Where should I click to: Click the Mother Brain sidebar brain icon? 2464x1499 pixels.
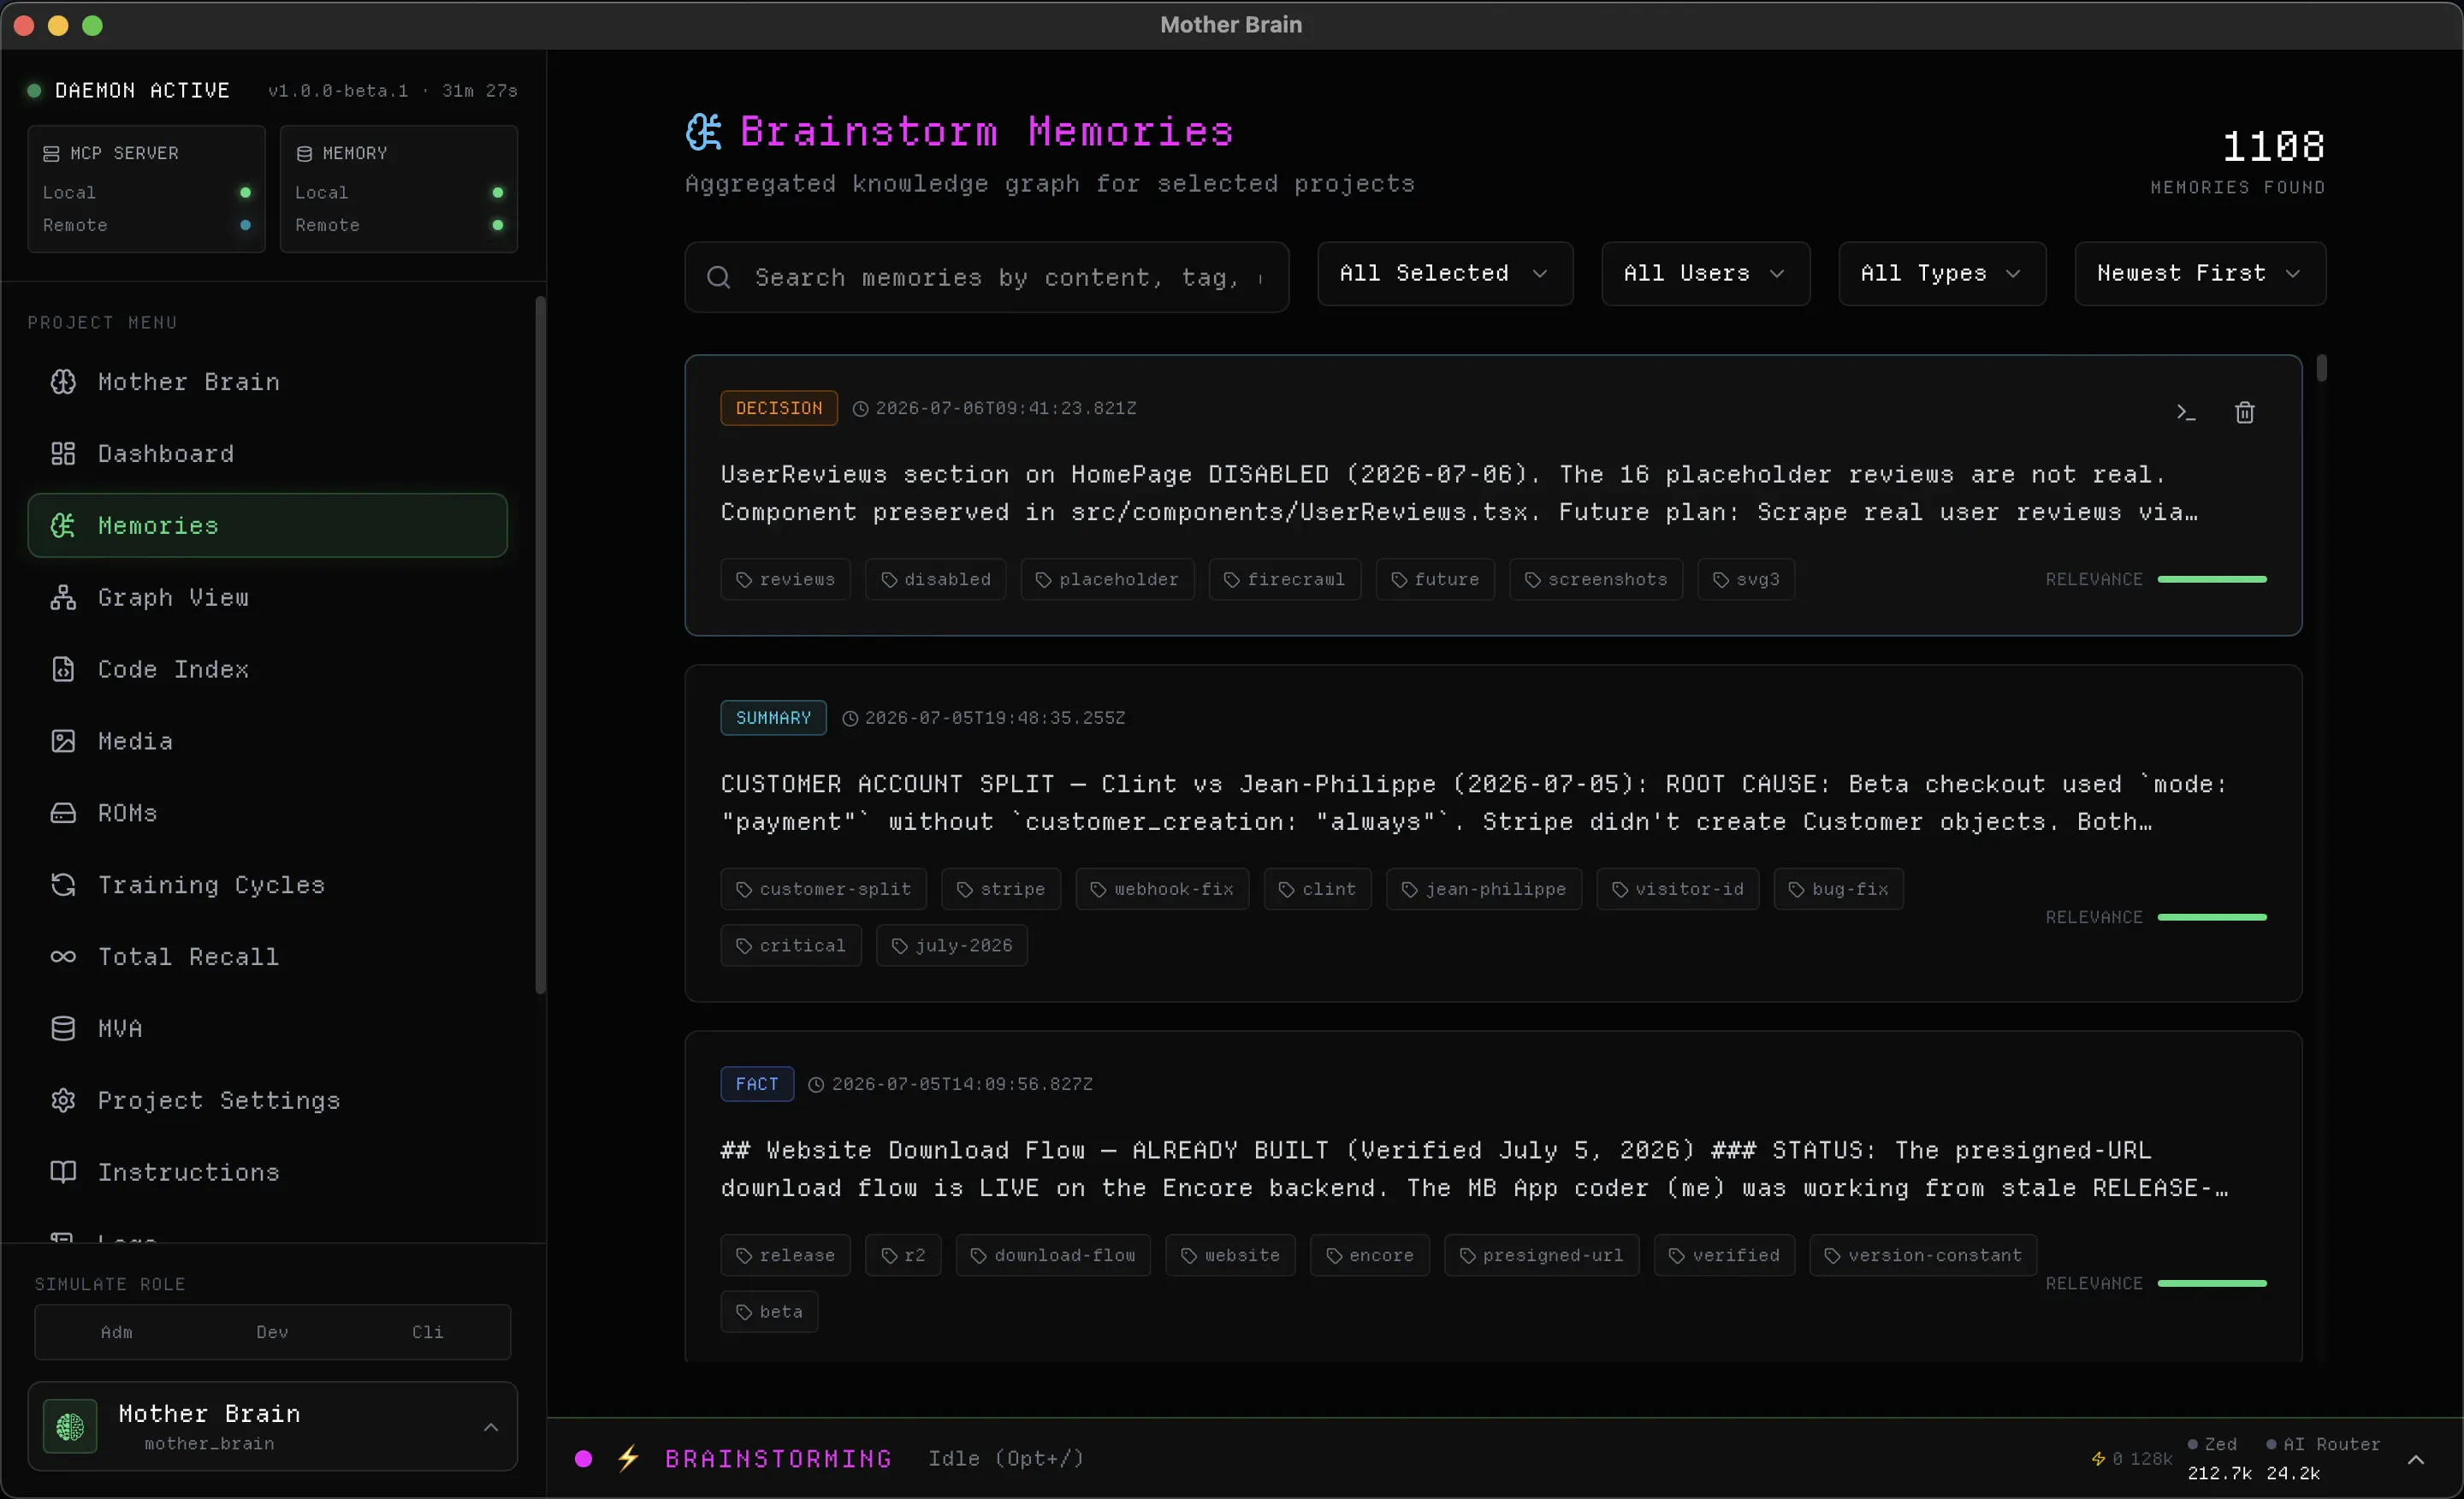coord(63,381)
